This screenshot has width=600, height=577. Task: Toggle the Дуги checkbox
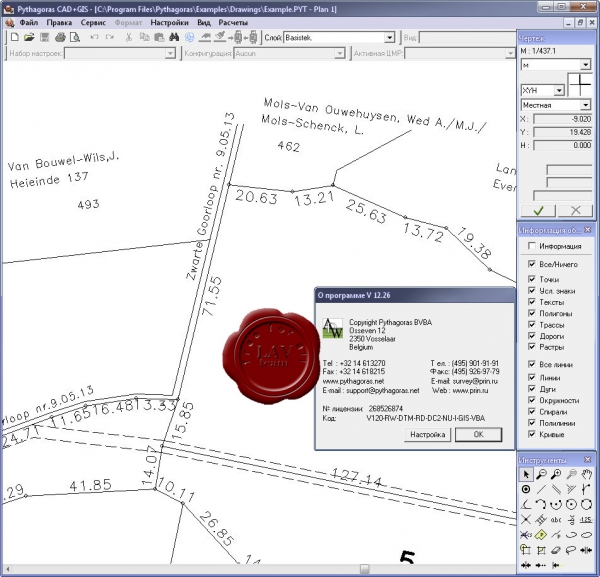[x=532, y=389]
